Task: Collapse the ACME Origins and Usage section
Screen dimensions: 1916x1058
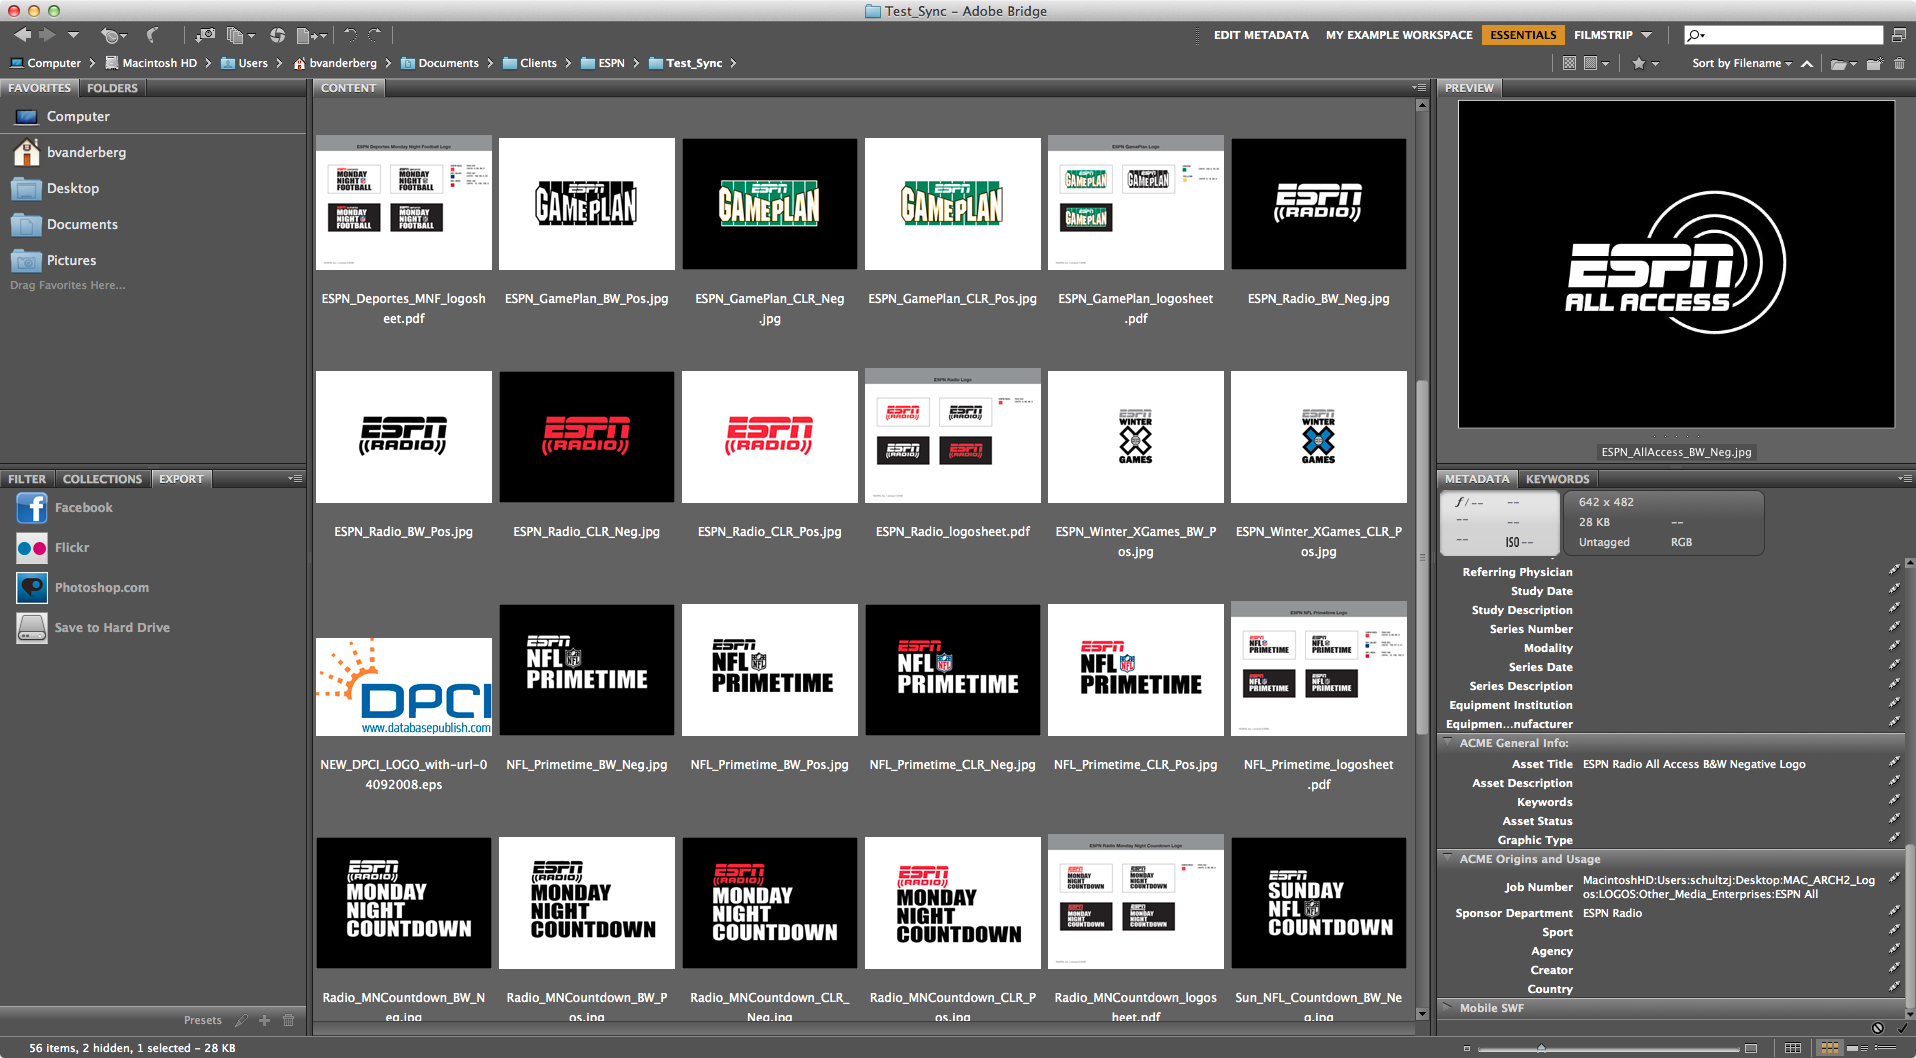Action: (1447, 858)
